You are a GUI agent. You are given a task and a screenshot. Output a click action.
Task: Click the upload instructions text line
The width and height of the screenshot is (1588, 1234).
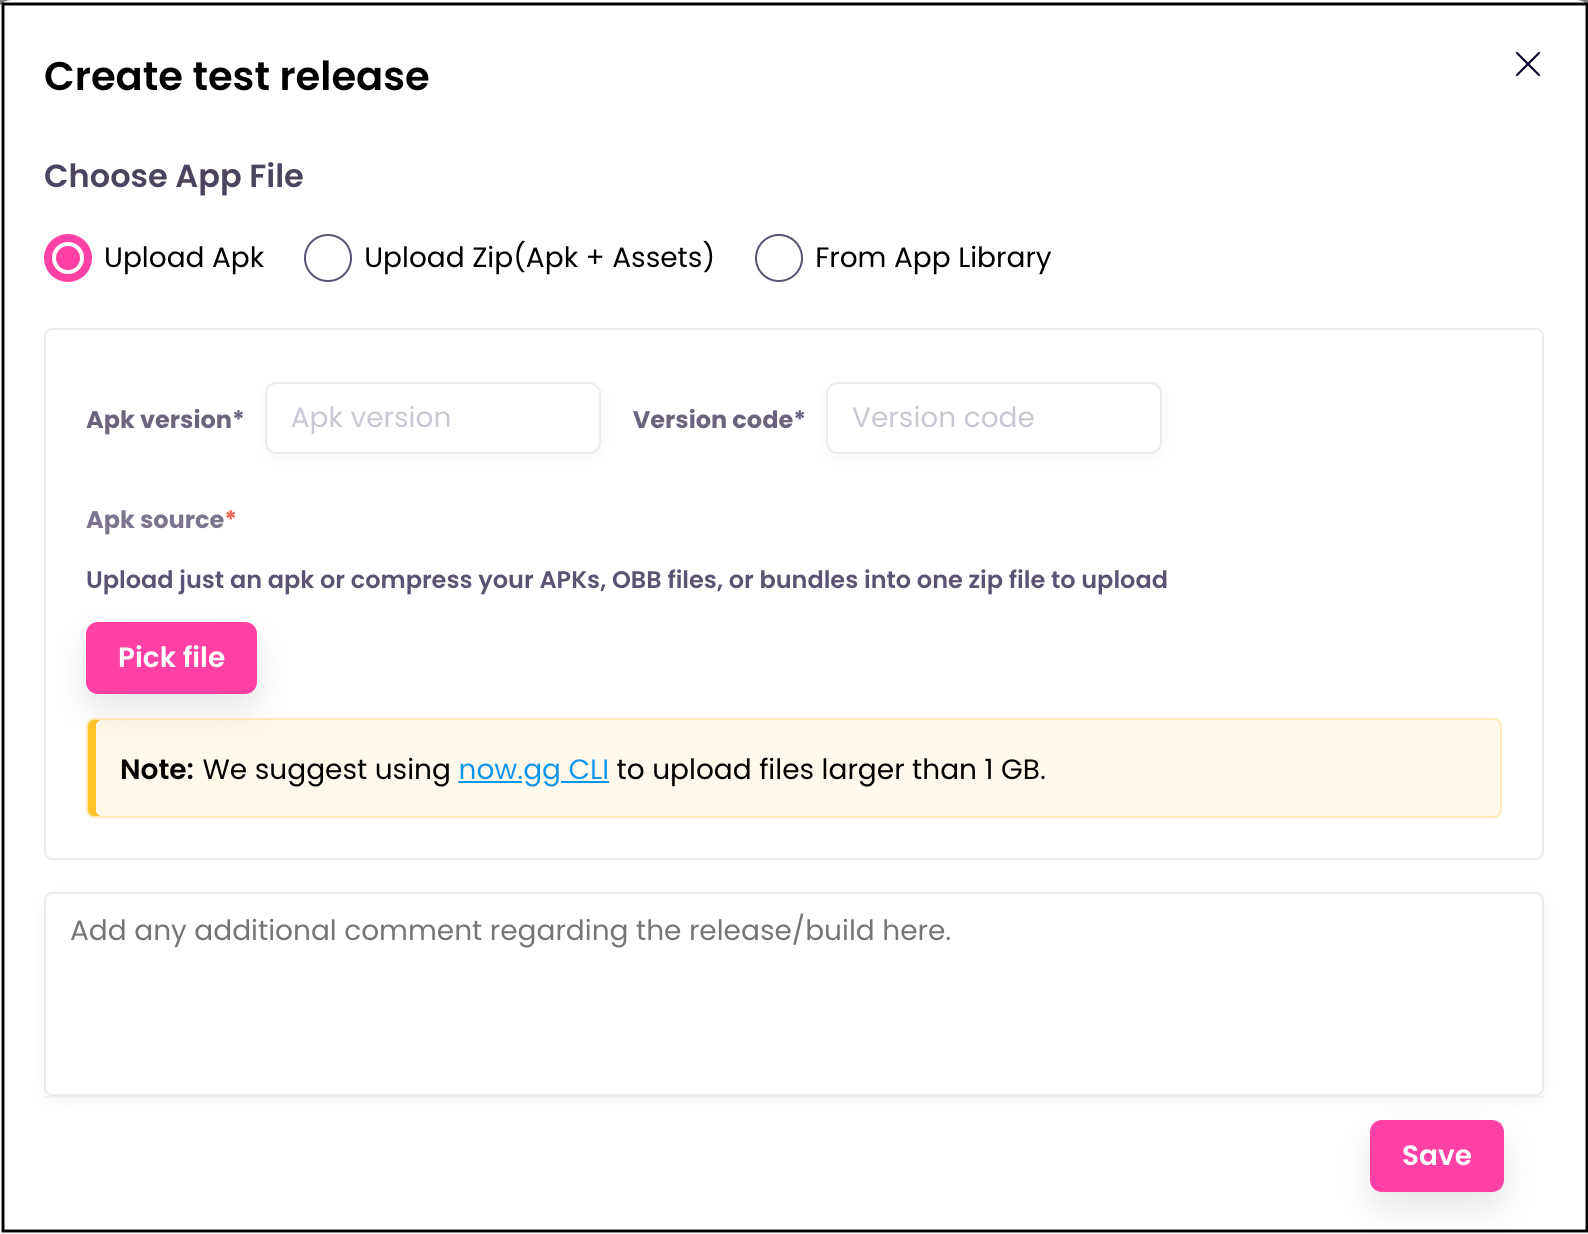coord(626,579)
